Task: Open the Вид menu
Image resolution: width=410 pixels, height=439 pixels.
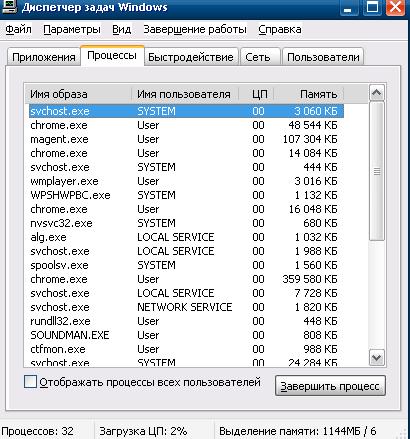Action: (121, 29)
